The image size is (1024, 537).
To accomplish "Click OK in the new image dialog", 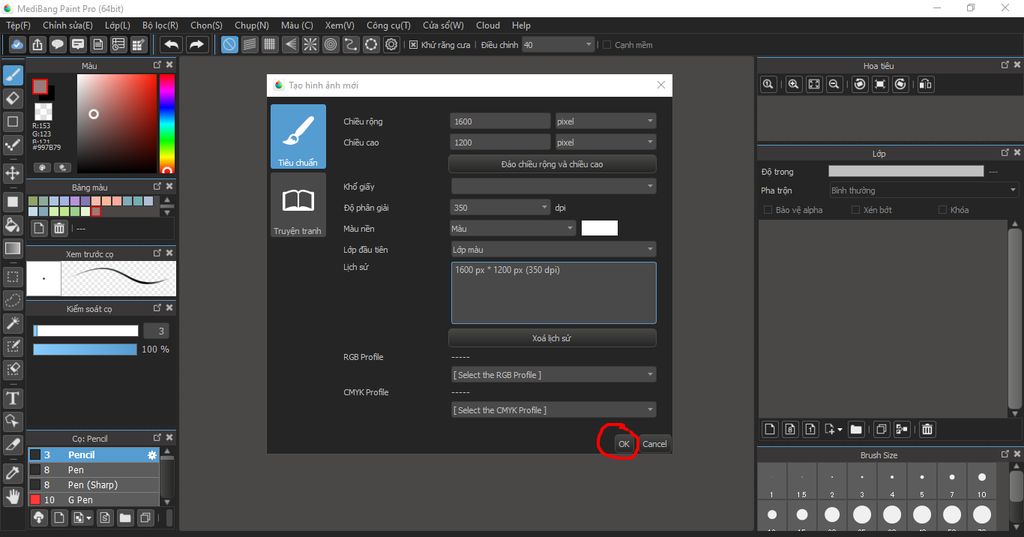I will (624, 444).
